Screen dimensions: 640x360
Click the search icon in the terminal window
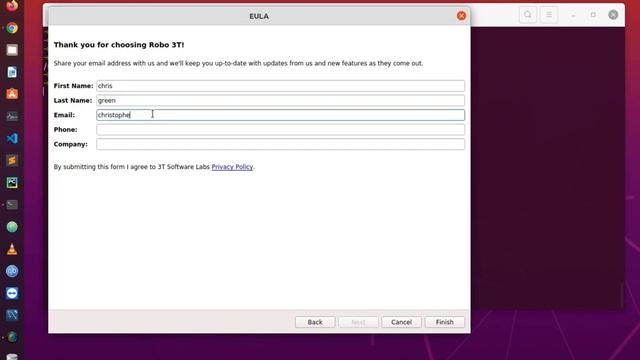[x=528, y=15]
